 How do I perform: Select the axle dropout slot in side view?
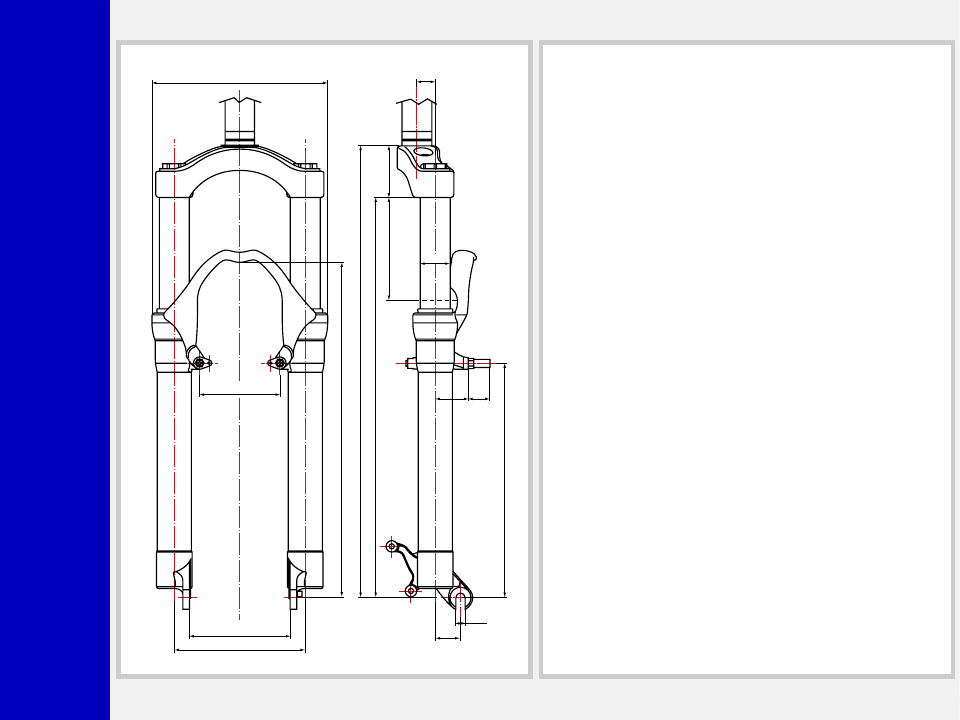click(x=460, y=599)
